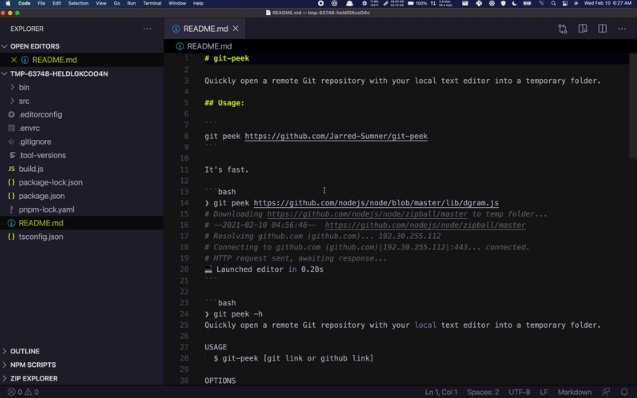The height and width of the screenshot is (398, 637).
Task: Open package-lock.json file
Action: tap(81, 182)
